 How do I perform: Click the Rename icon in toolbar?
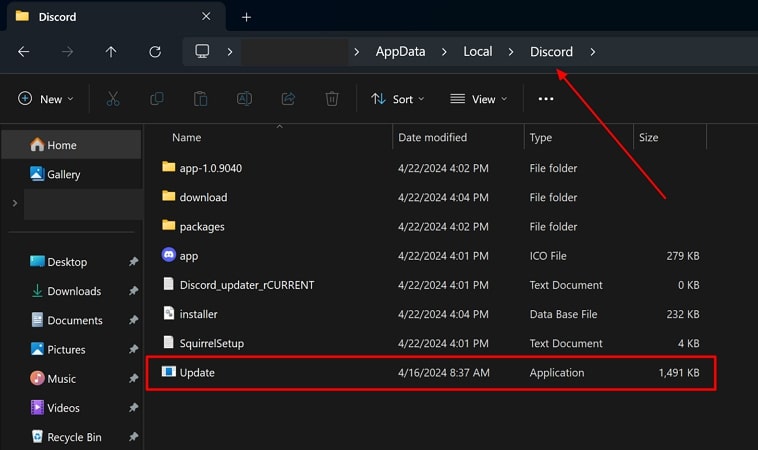click(244, 99)
